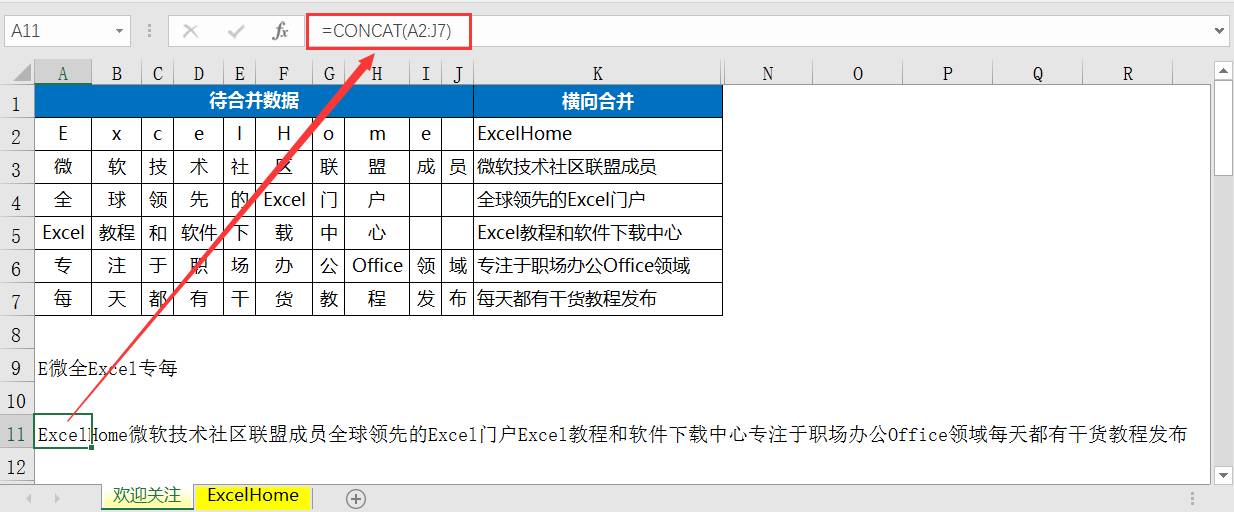Image resolution: width=1234 pixels, height=512 pixels.
Task: Select column N header
Action: (767, 74)
